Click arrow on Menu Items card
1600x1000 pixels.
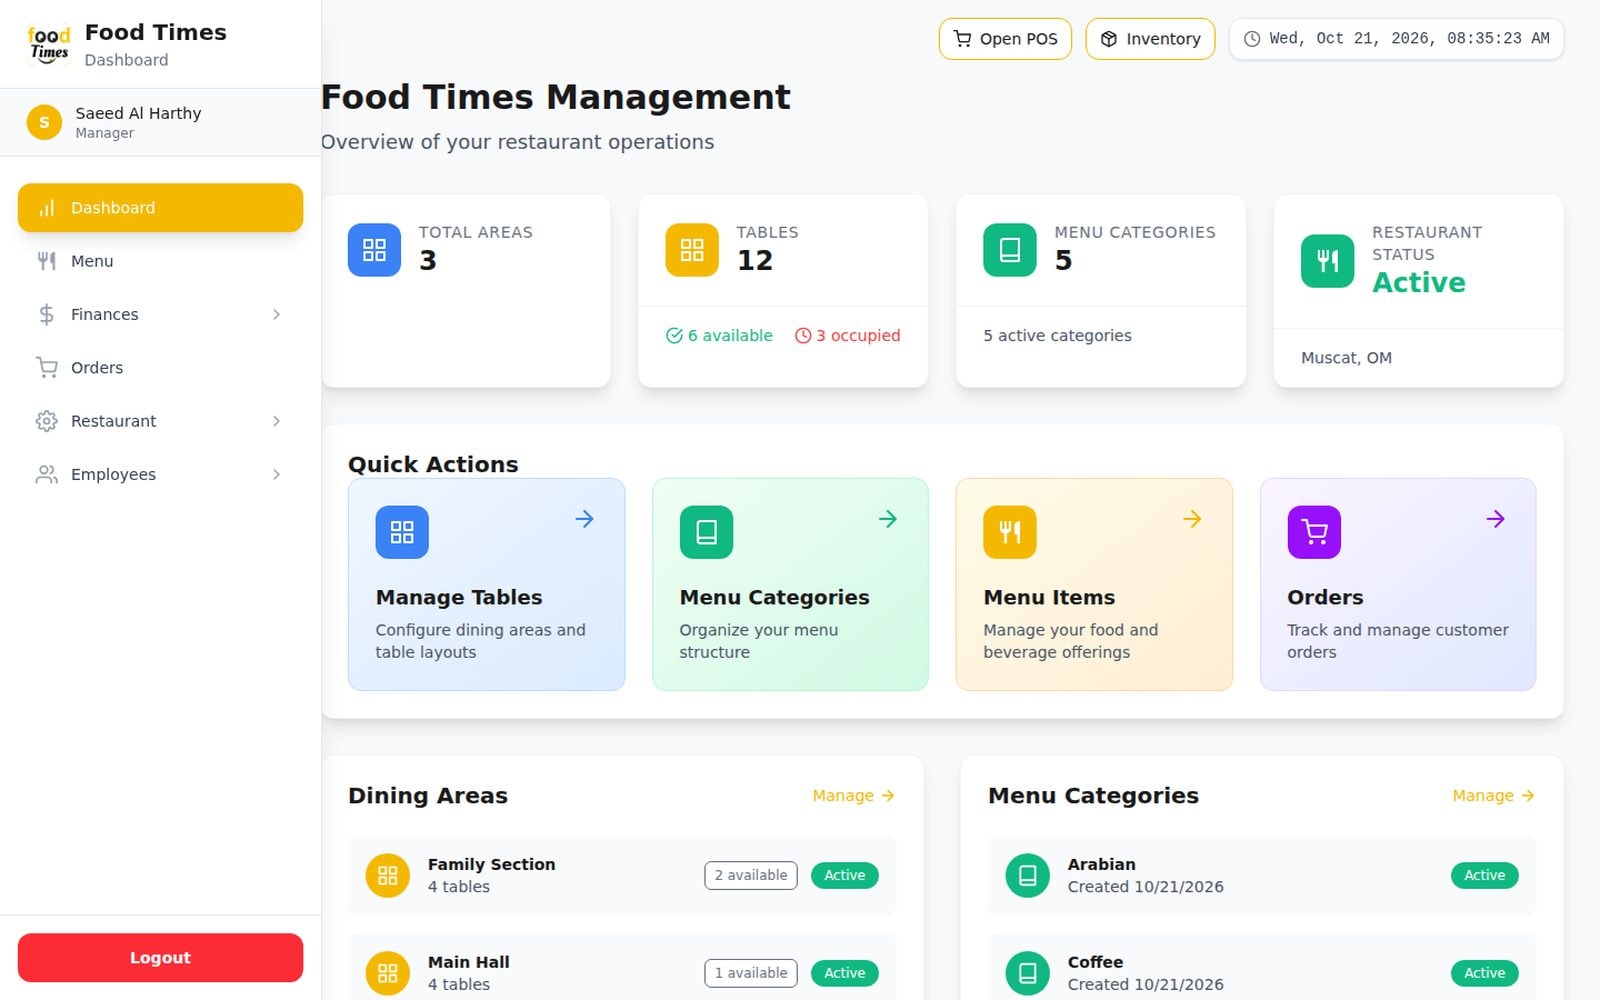(1192, 519)
